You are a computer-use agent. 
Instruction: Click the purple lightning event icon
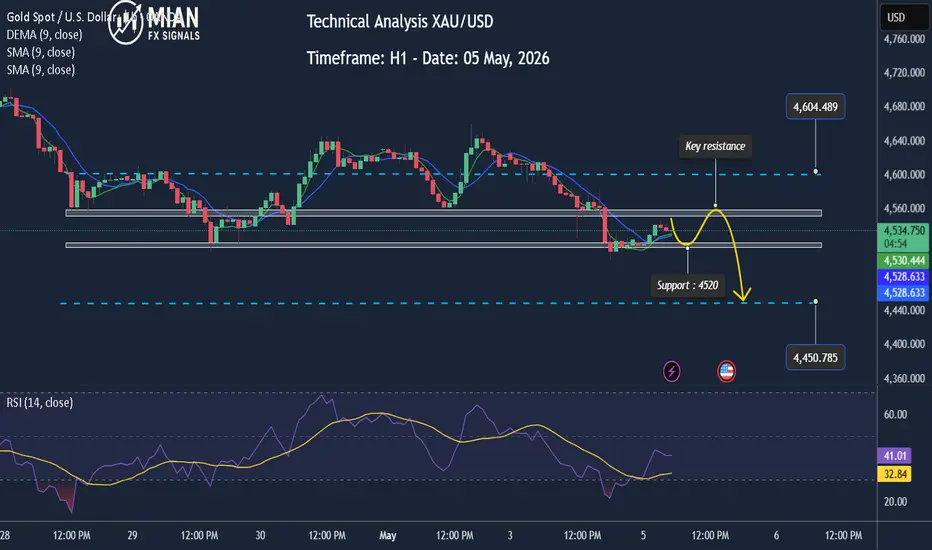672,372
